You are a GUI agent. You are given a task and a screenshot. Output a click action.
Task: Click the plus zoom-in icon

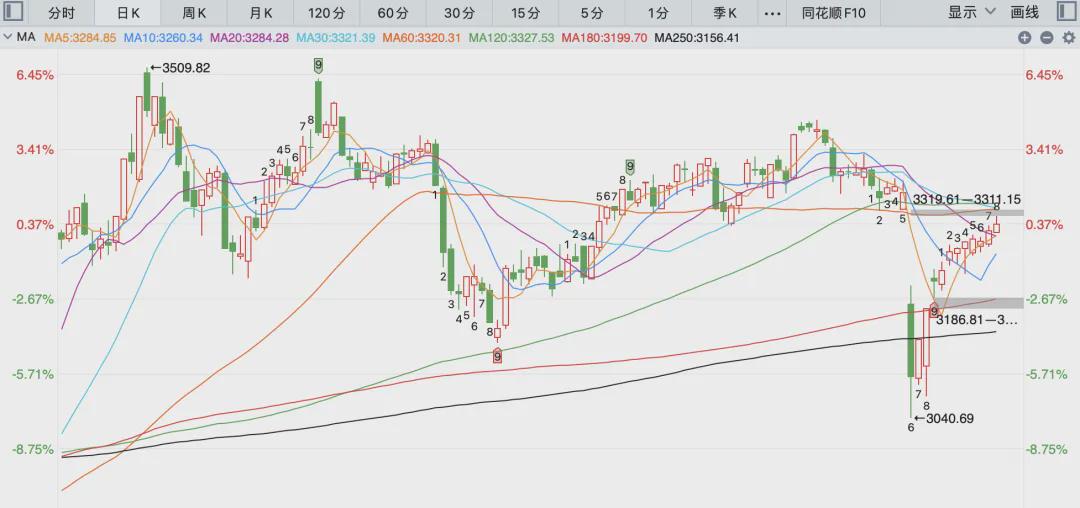tap(1024, 39)
